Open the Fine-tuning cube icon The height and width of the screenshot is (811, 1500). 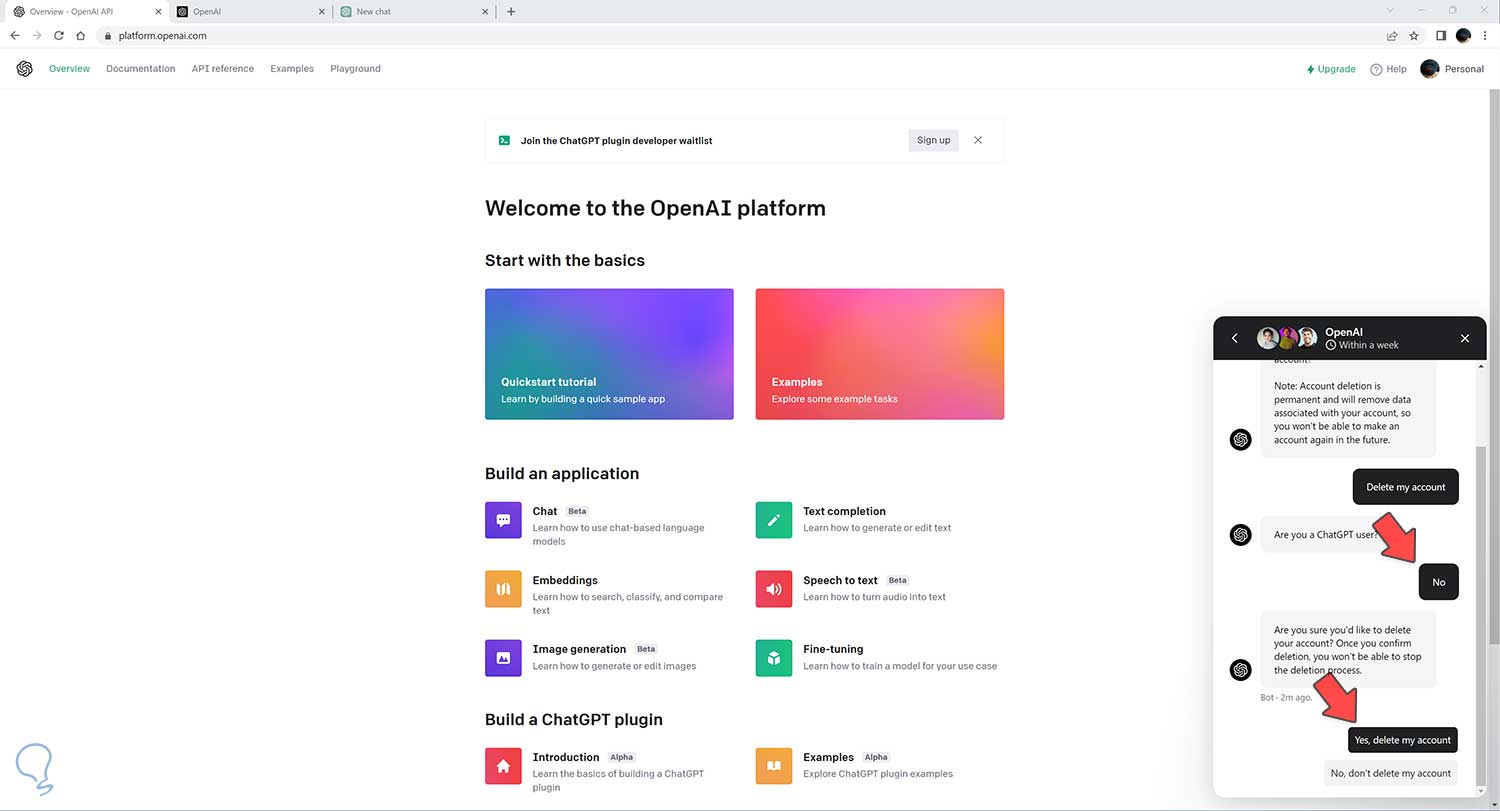pyautogui.click(x=774, y=658)
